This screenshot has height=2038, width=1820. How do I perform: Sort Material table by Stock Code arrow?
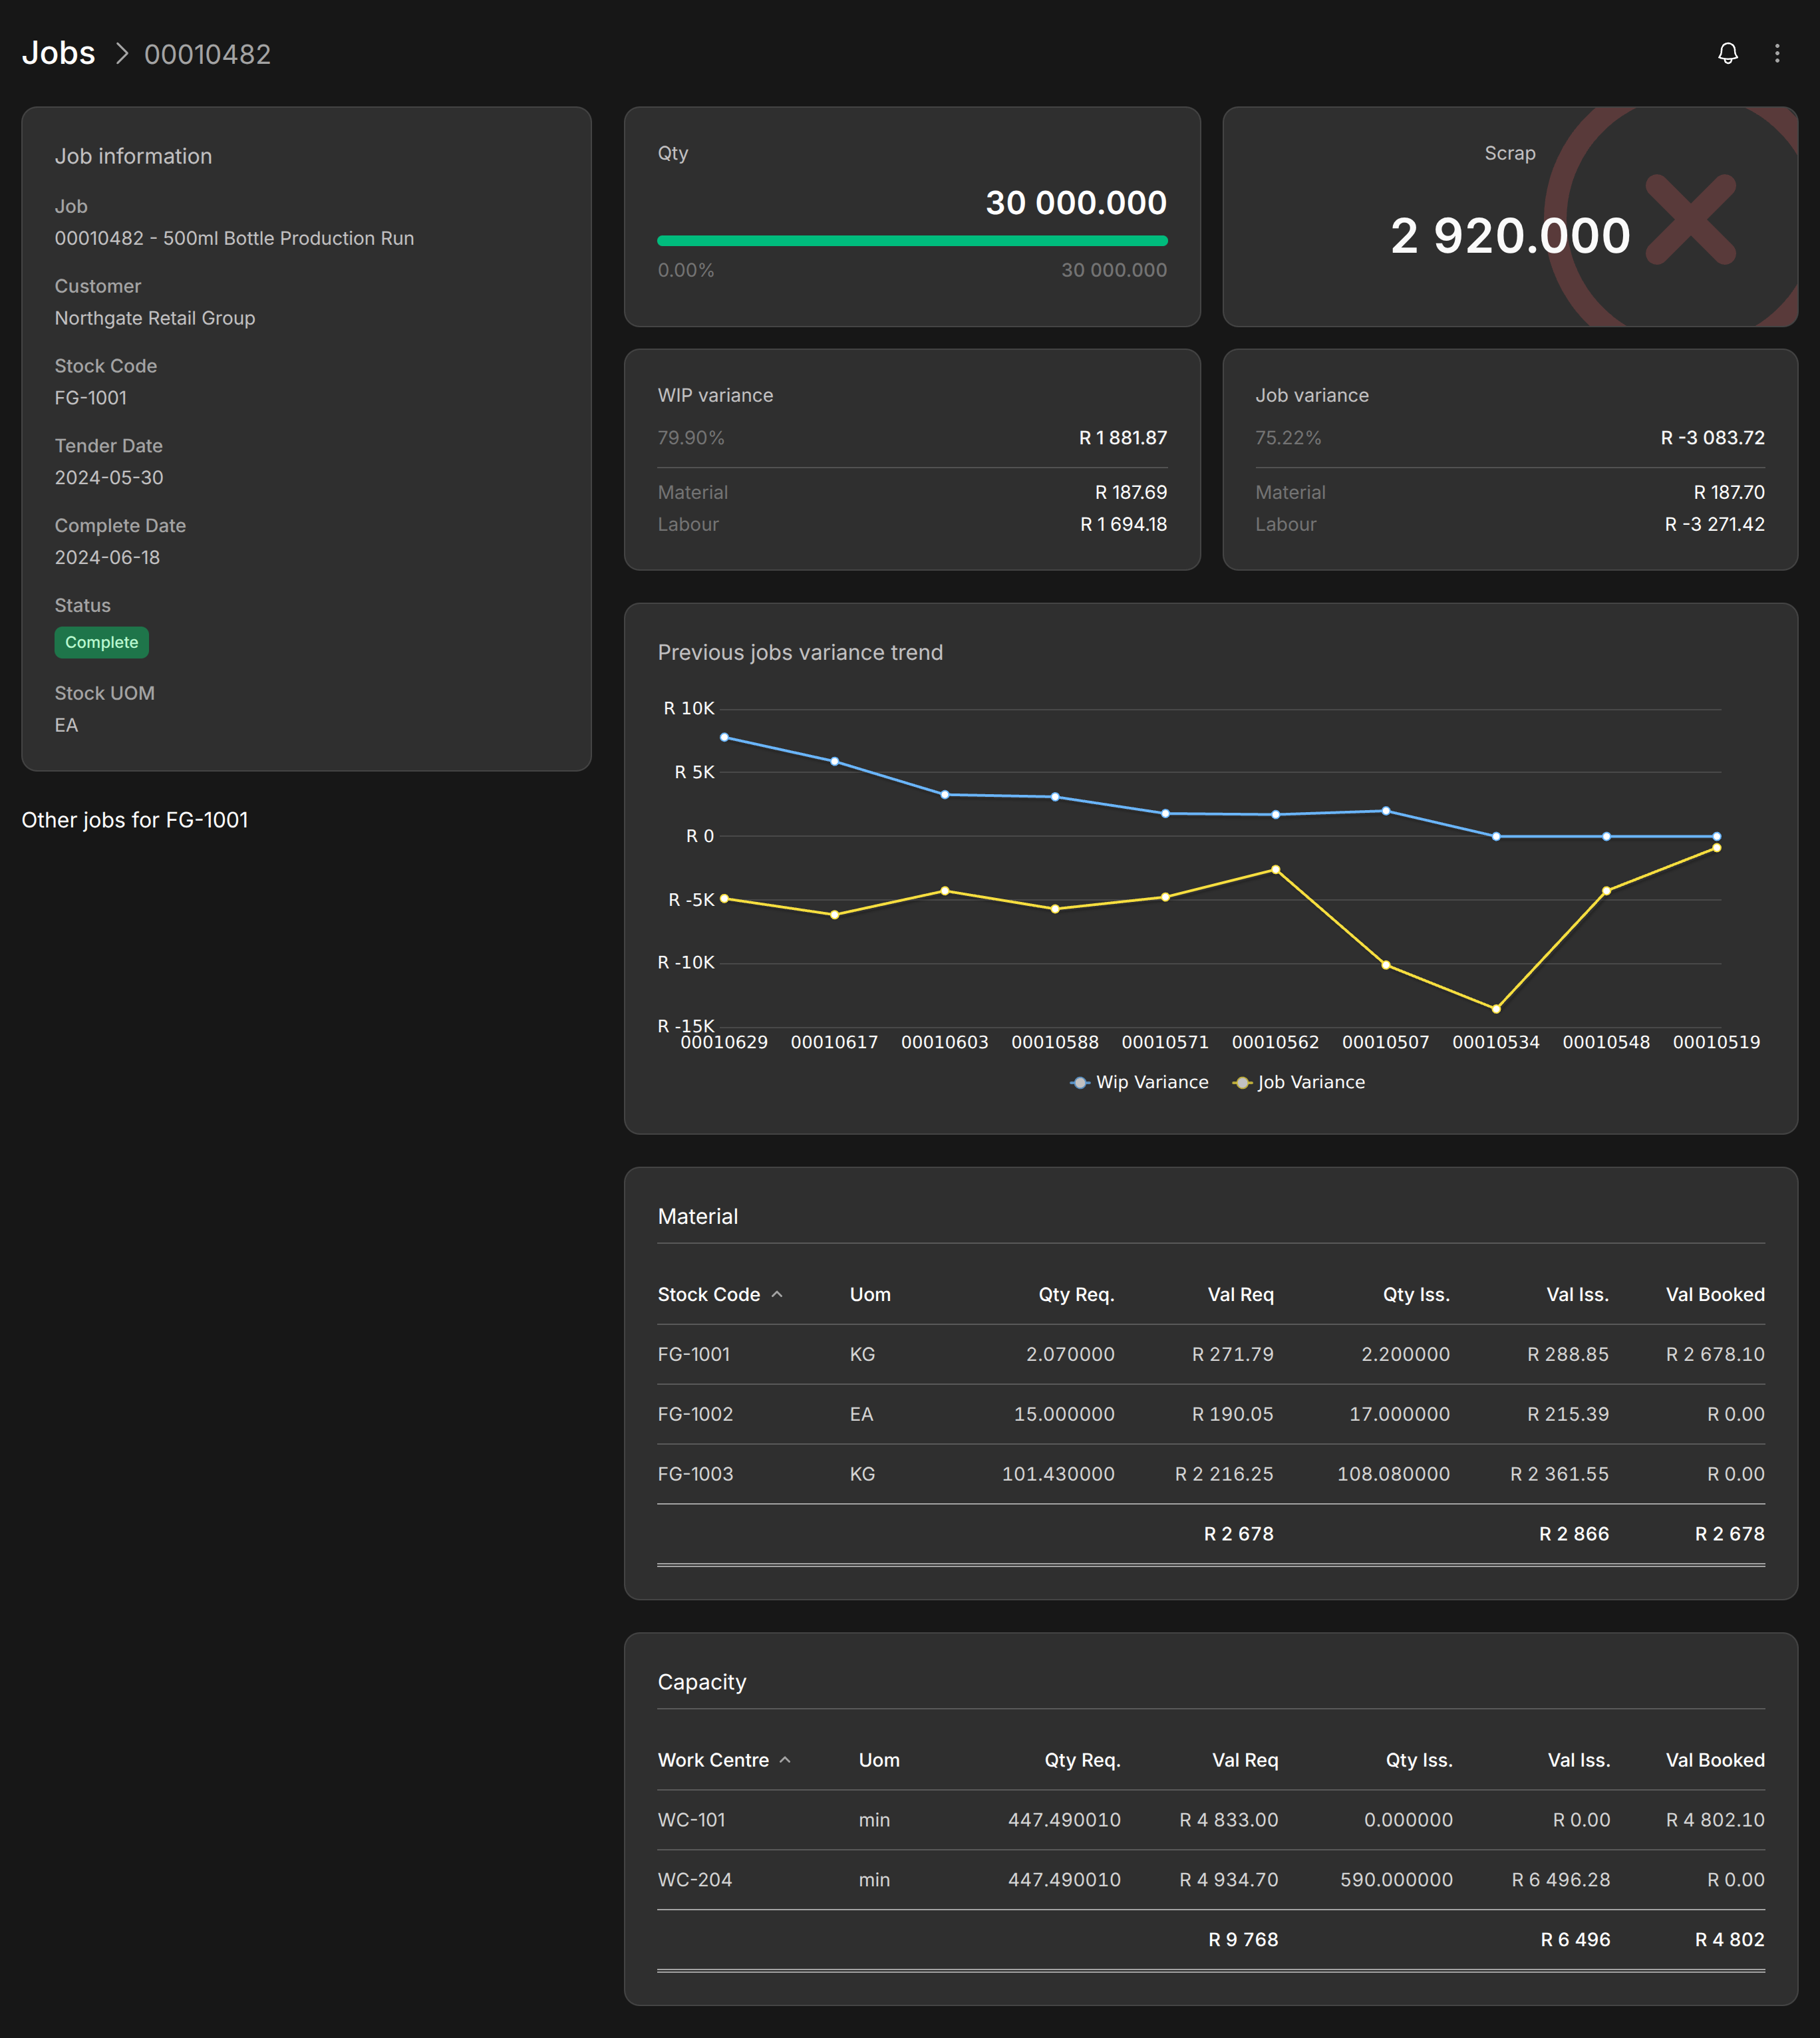(x=777, y=1294)
